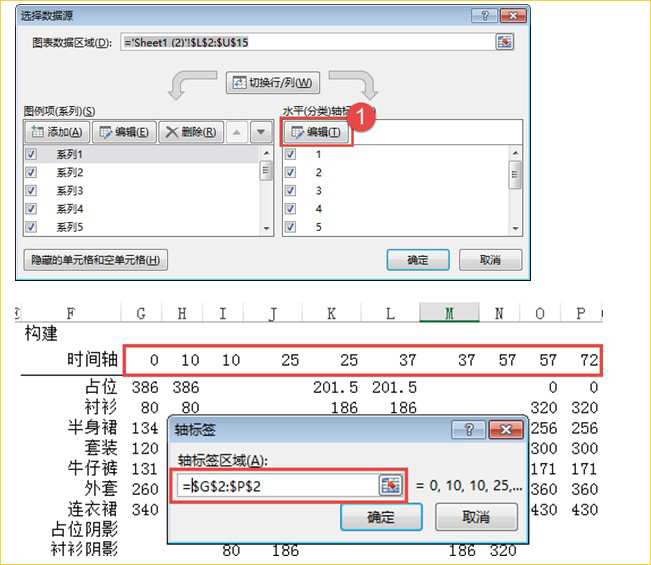Click axis label list scrollbar down arrow
The width and height of the screenshot is (651, 565).
(x=515, y=229)
